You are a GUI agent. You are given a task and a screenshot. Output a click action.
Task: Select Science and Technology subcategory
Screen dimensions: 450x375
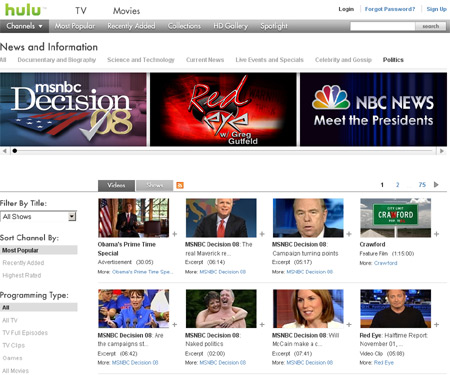pos(141,60)
